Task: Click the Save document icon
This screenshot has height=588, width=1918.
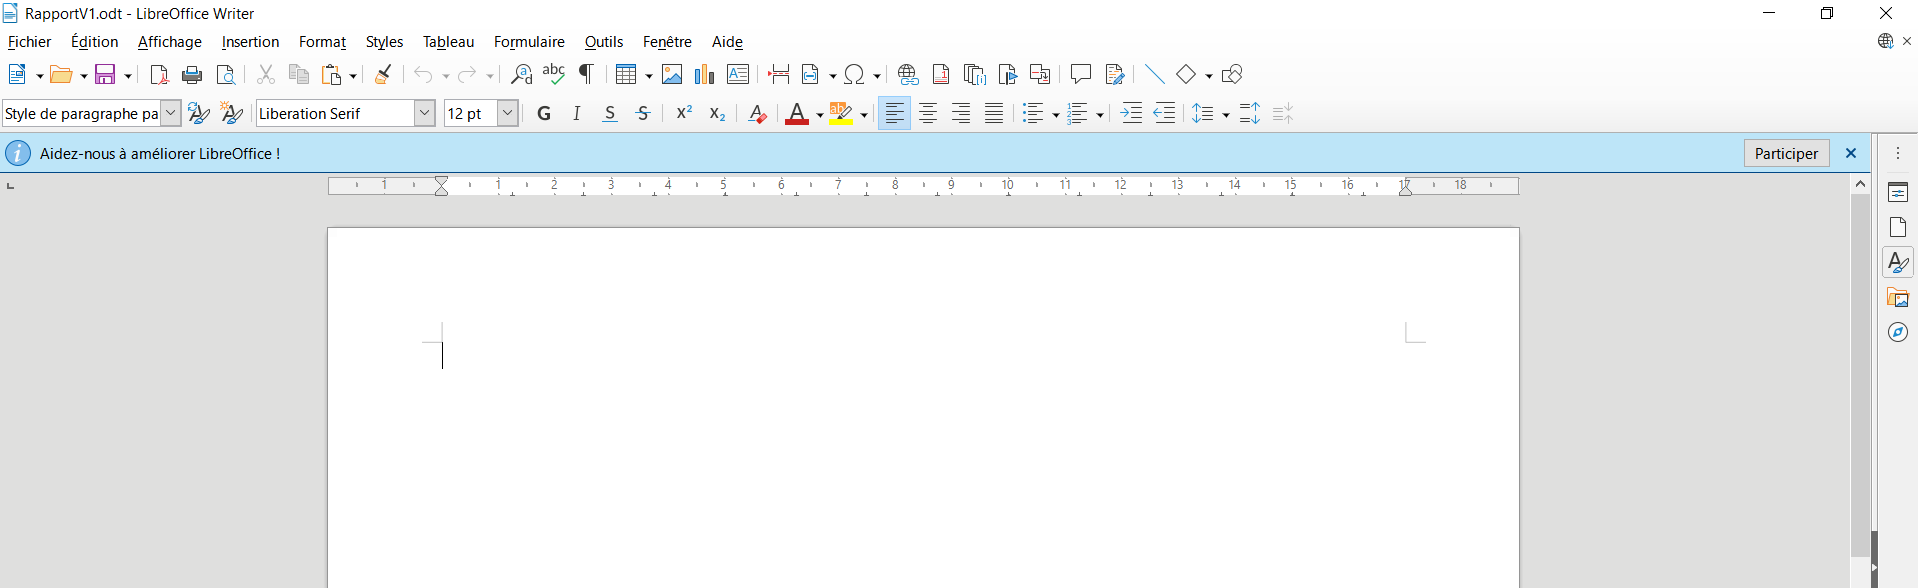Action: (x=105, y=74)
